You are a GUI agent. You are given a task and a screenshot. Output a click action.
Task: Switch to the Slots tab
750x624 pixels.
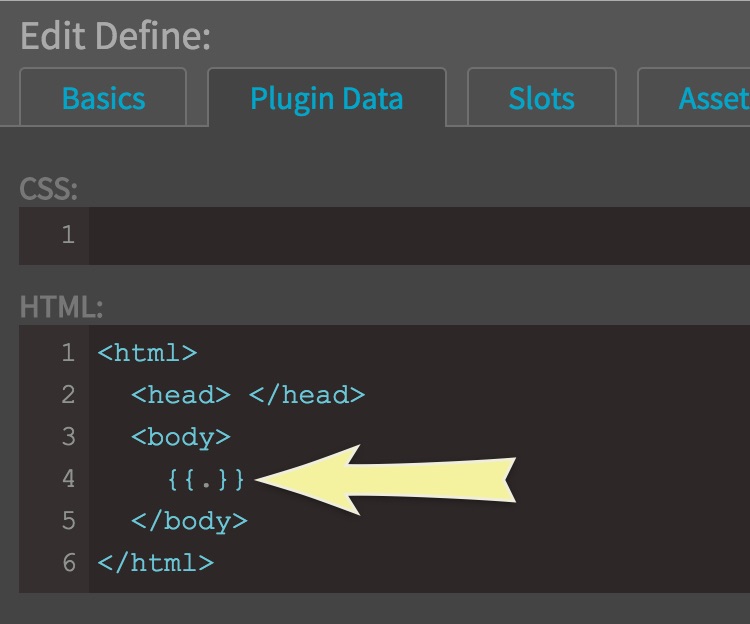tap(541, 98)
